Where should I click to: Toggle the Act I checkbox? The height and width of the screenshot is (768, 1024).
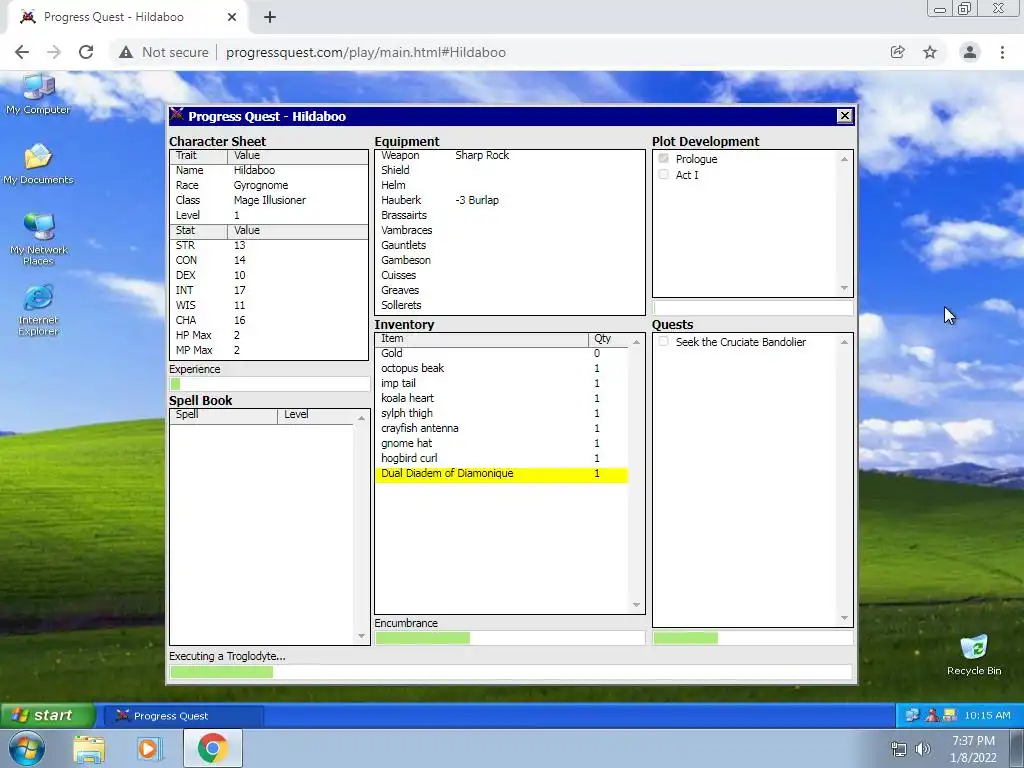coord(664,174)
